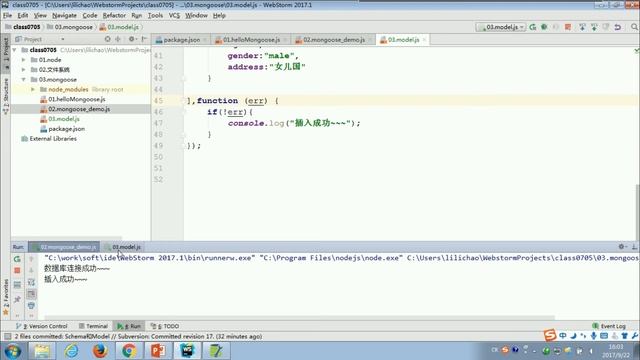Open the Event Log
This screenshot has height=360, width=640.
point(609,326)
